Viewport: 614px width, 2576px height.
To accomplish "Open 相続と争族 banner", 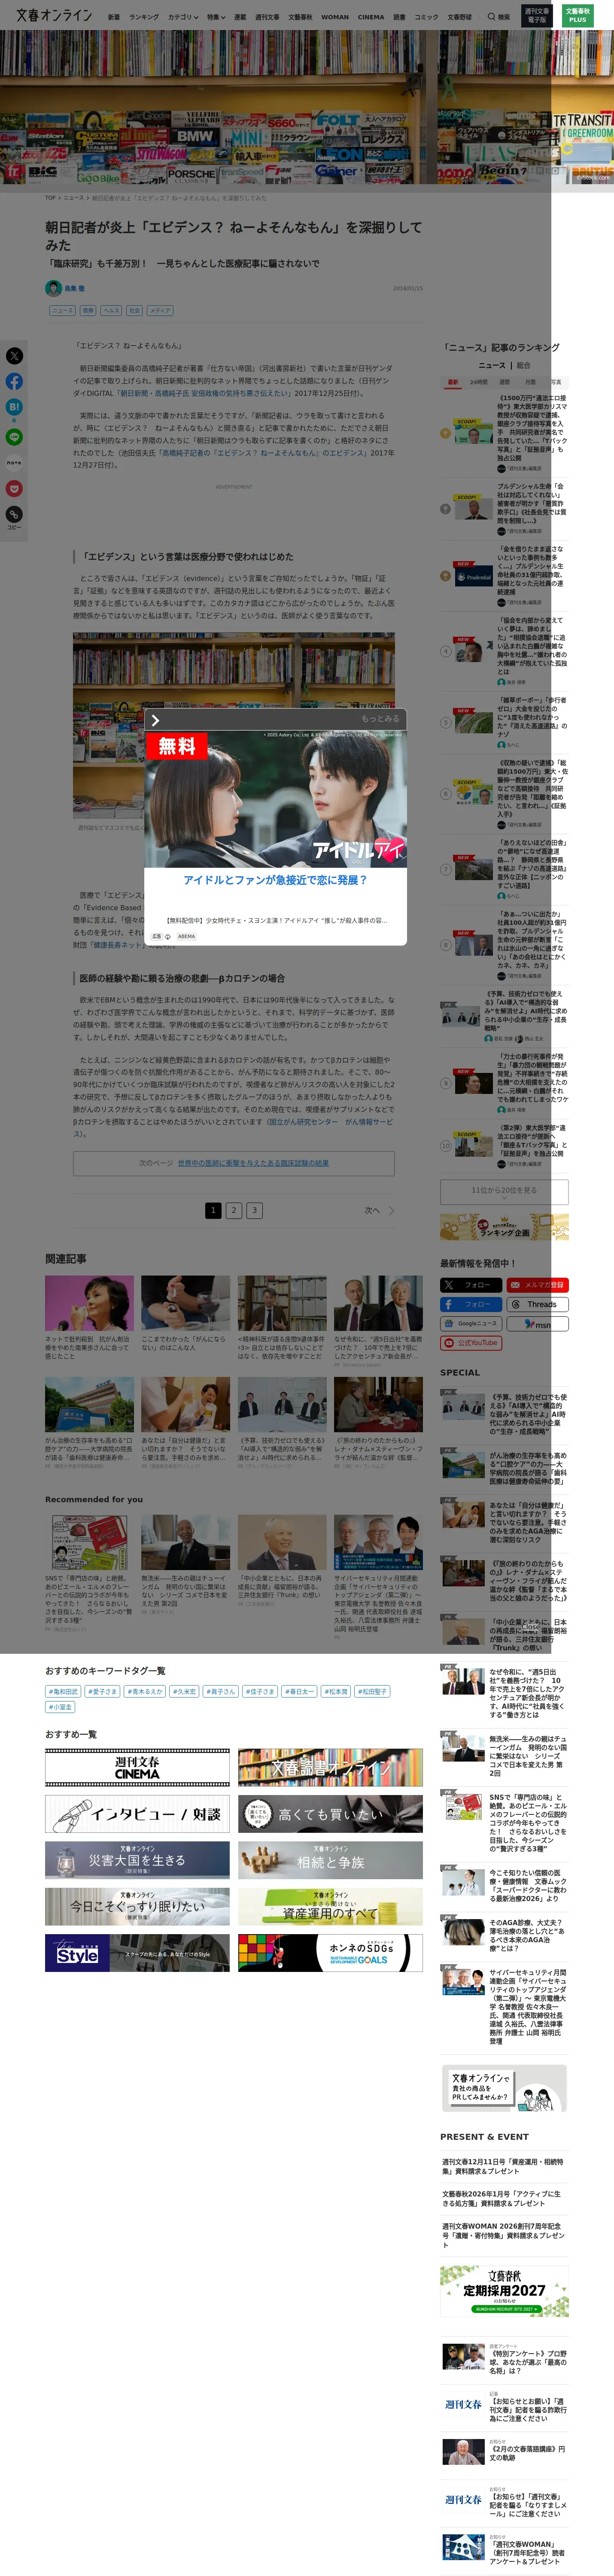I will 330,1860.
